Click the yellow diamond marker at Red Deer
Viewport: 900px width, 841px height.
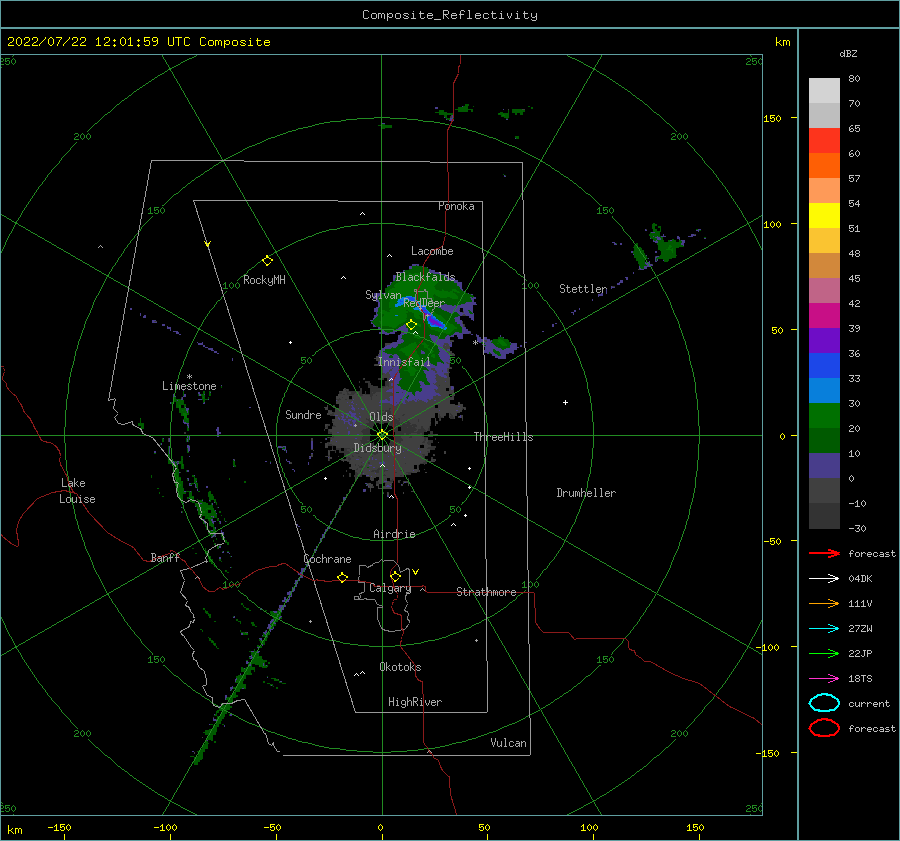411,325
